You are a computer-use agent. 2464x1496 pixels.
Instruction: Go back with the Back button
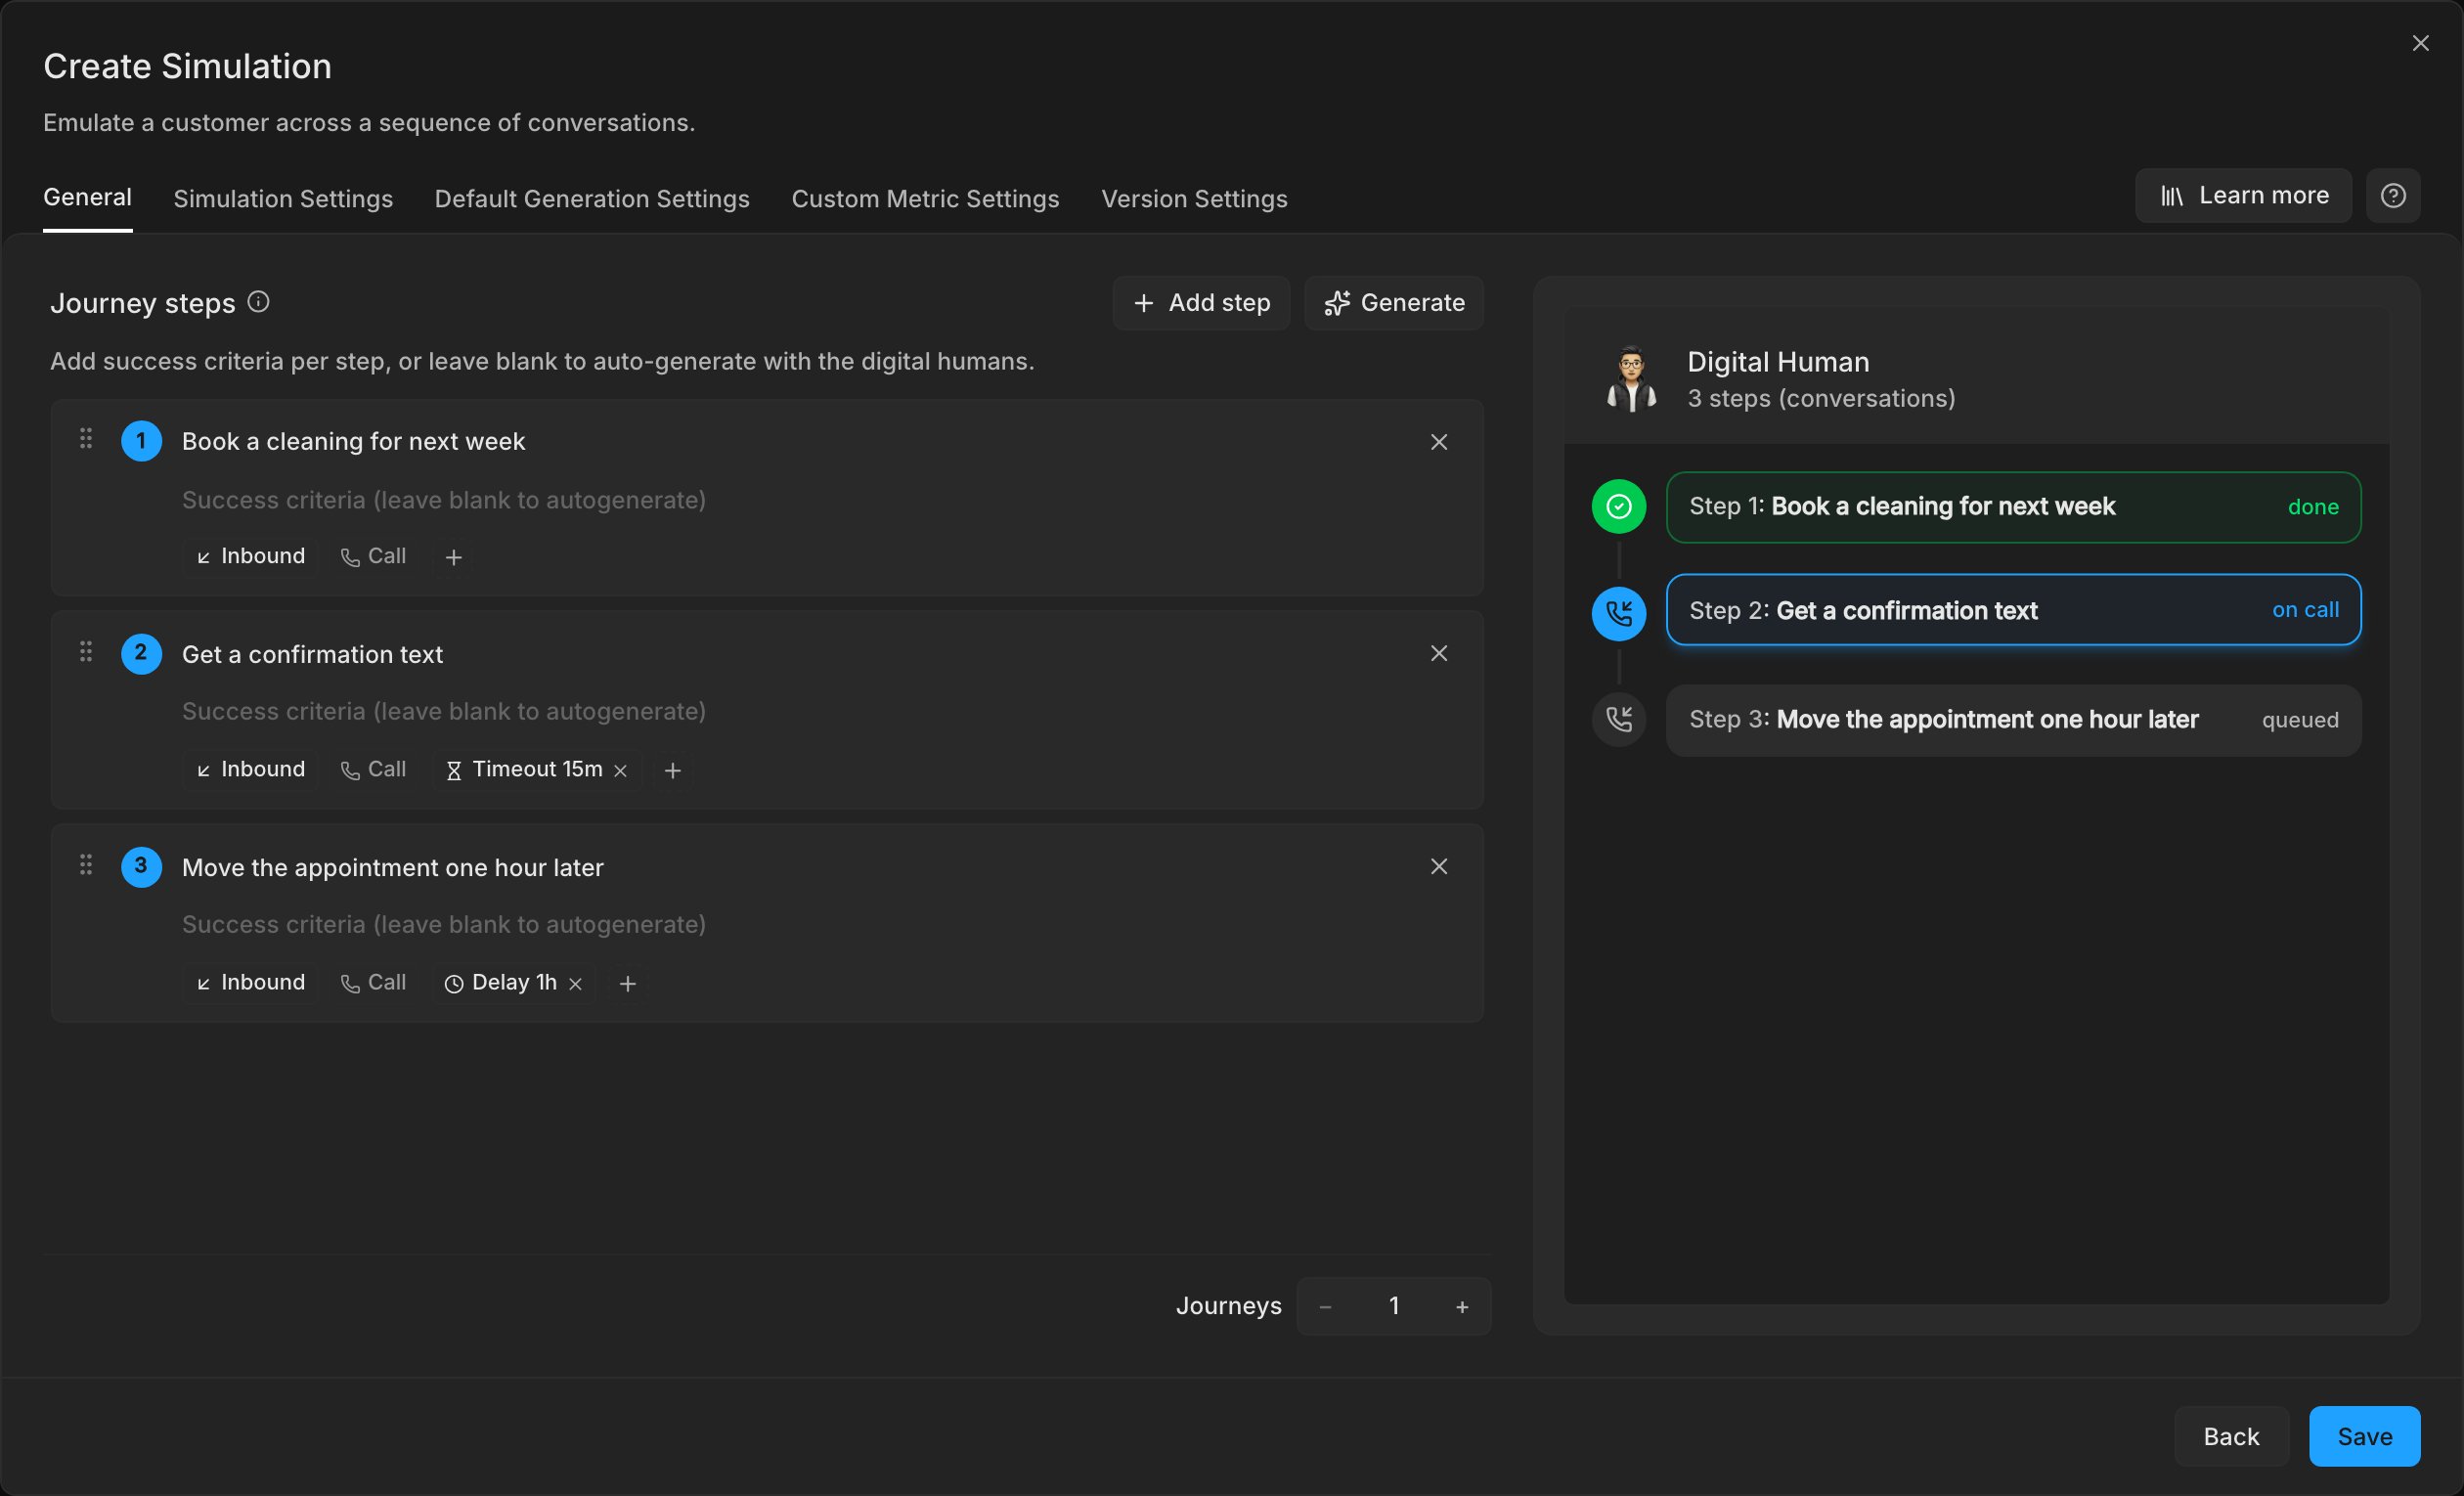(x=2231, y=1436)
